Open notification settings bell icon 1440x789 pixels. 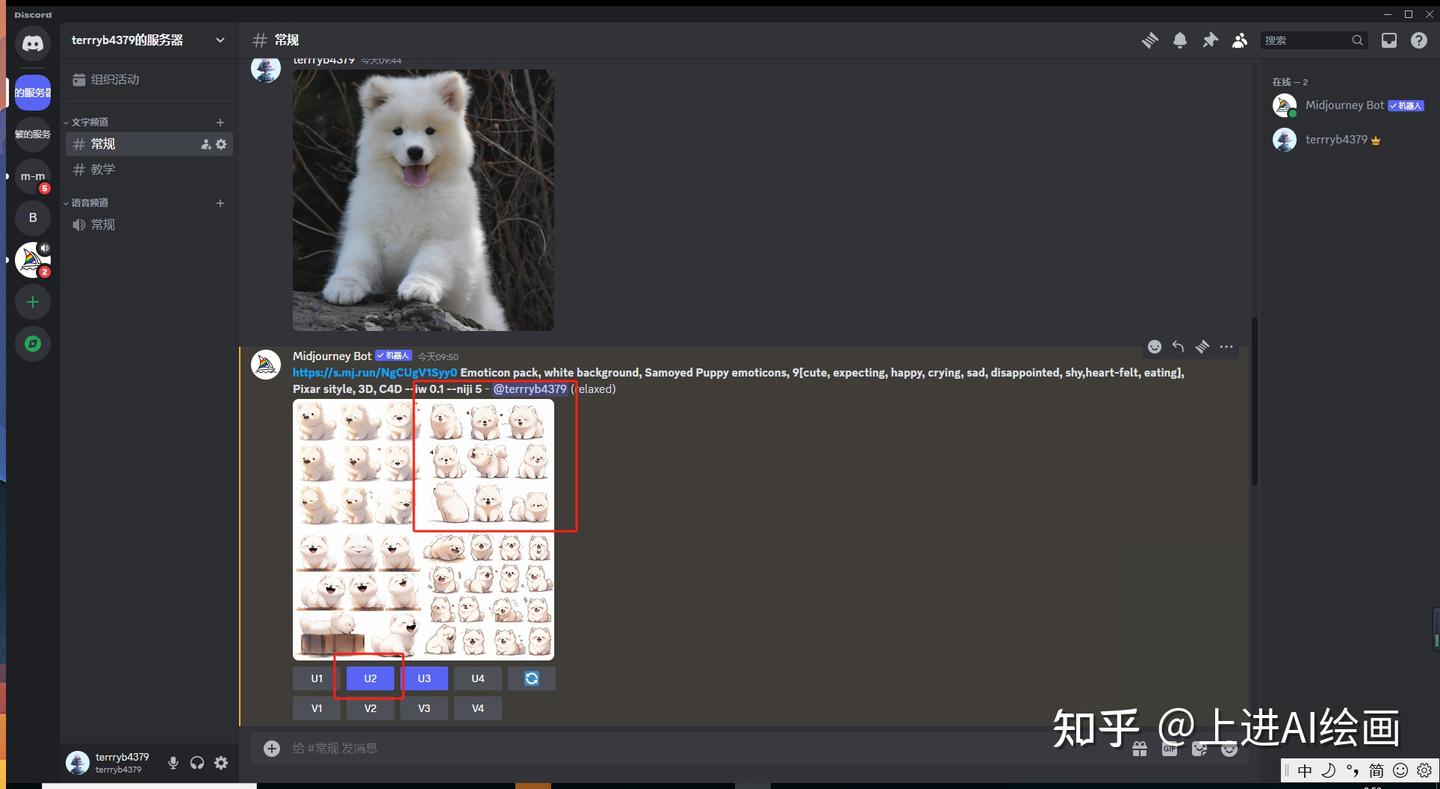pyautogui.click(x=1180, y=40)
